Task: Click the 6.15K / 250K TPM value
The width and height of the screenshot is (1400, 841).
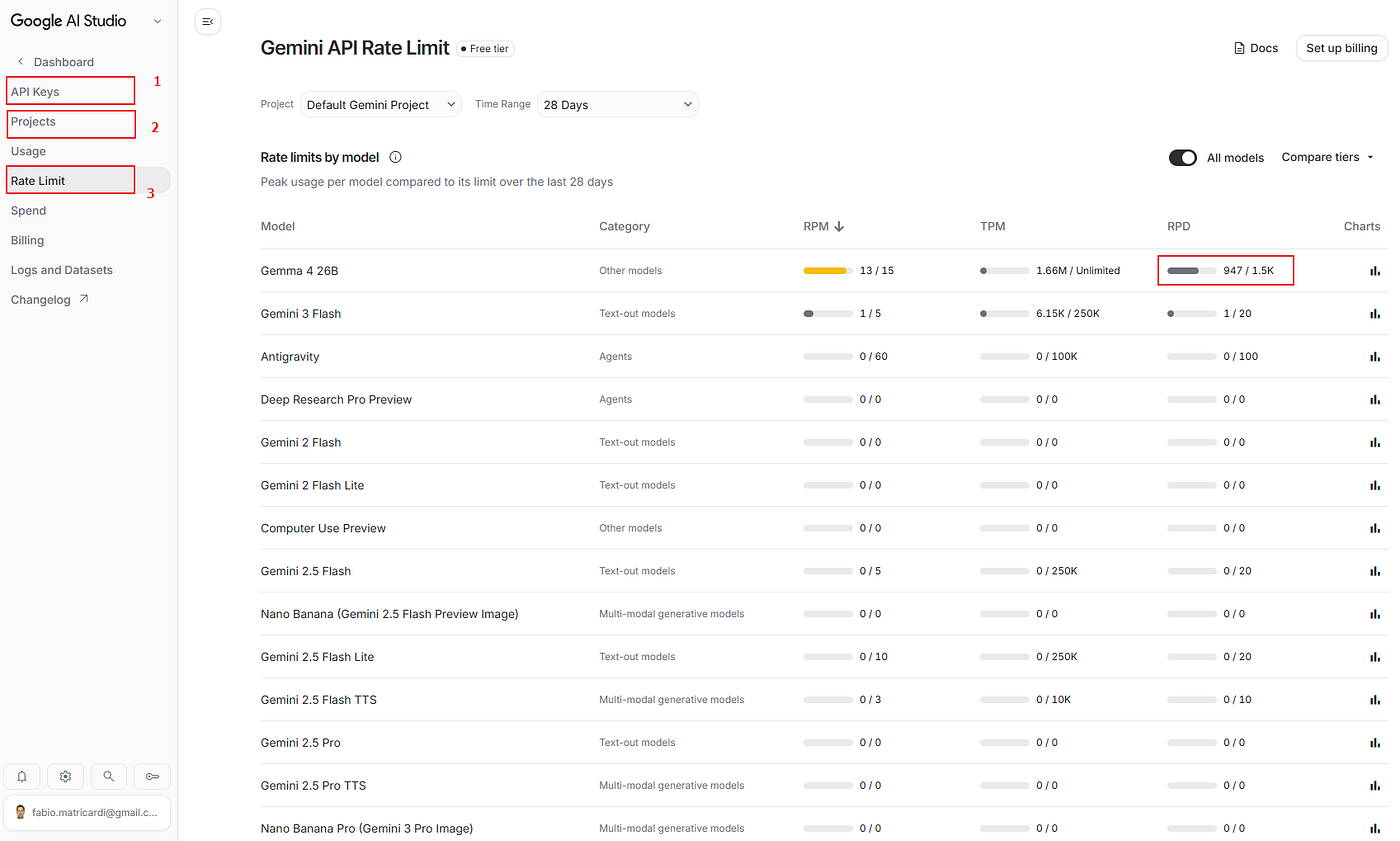Action: coord(1068,314)
